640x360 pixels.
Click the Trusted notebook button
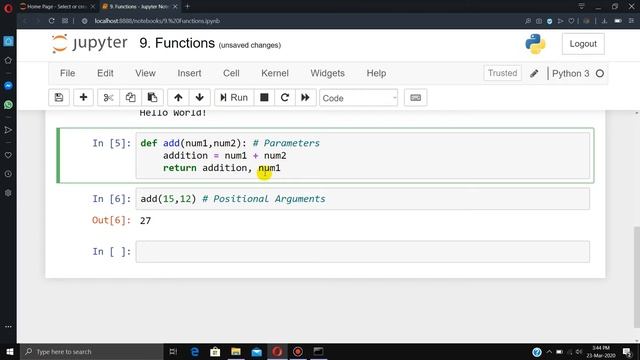(x=502, y=73)
